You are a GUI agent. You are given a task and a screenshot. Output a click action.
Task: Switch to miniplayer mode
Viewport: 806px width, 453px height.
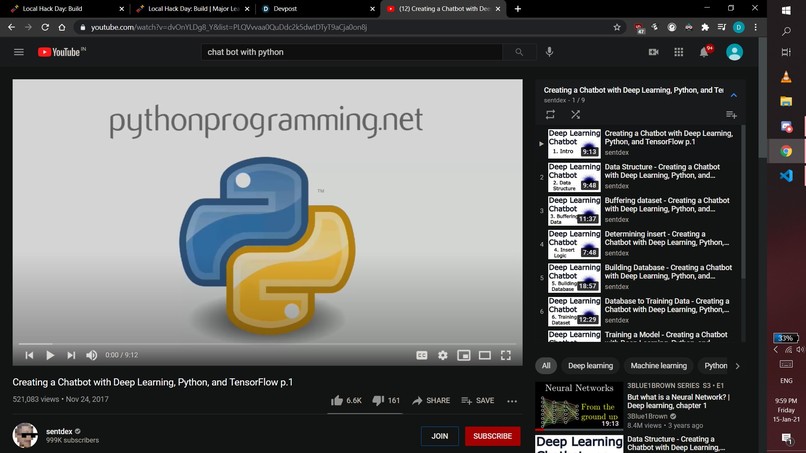(x=464, y=355)
